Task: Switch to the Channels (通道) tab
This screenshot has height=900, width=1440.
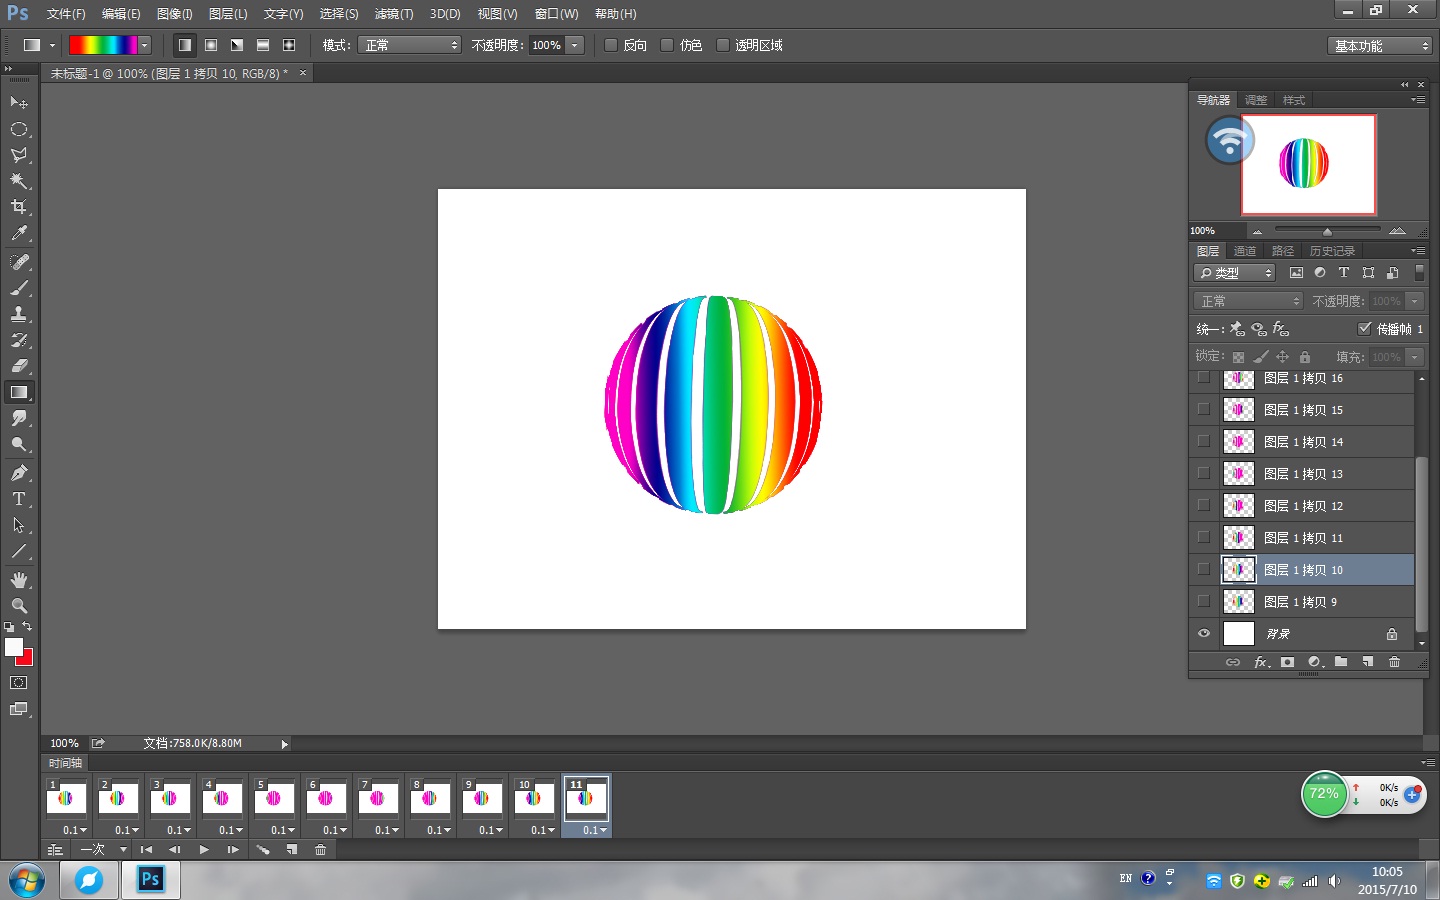Action: [x=1245, y=251]
